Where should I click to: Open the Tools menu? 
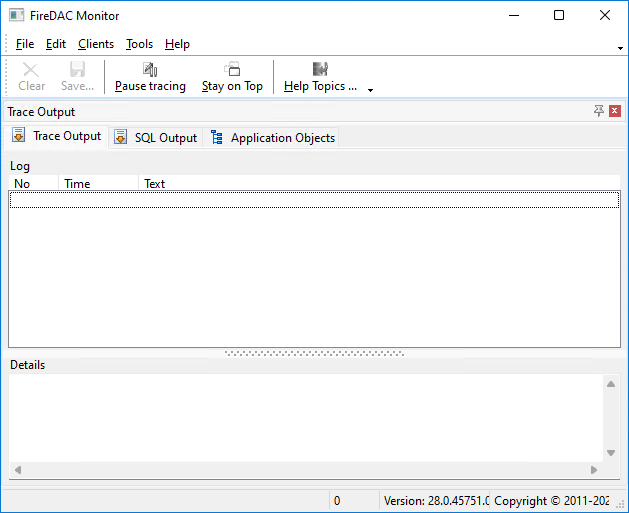[x=139, y=44]
